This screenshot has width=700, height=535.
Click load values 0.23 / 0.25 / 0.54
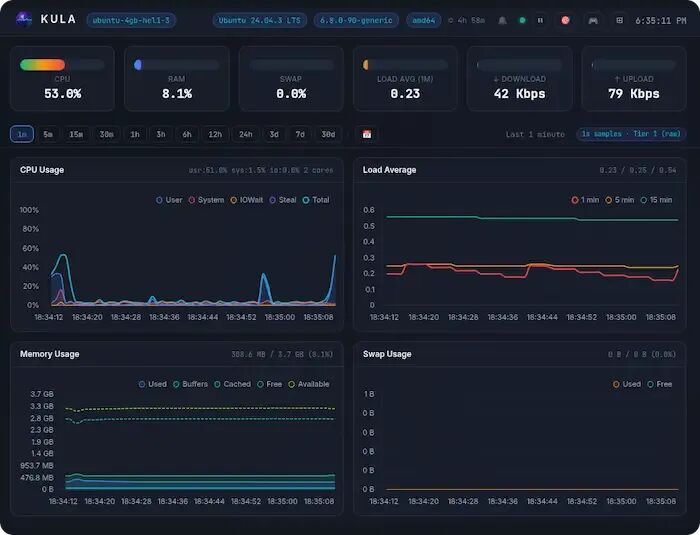pos(638,170)
